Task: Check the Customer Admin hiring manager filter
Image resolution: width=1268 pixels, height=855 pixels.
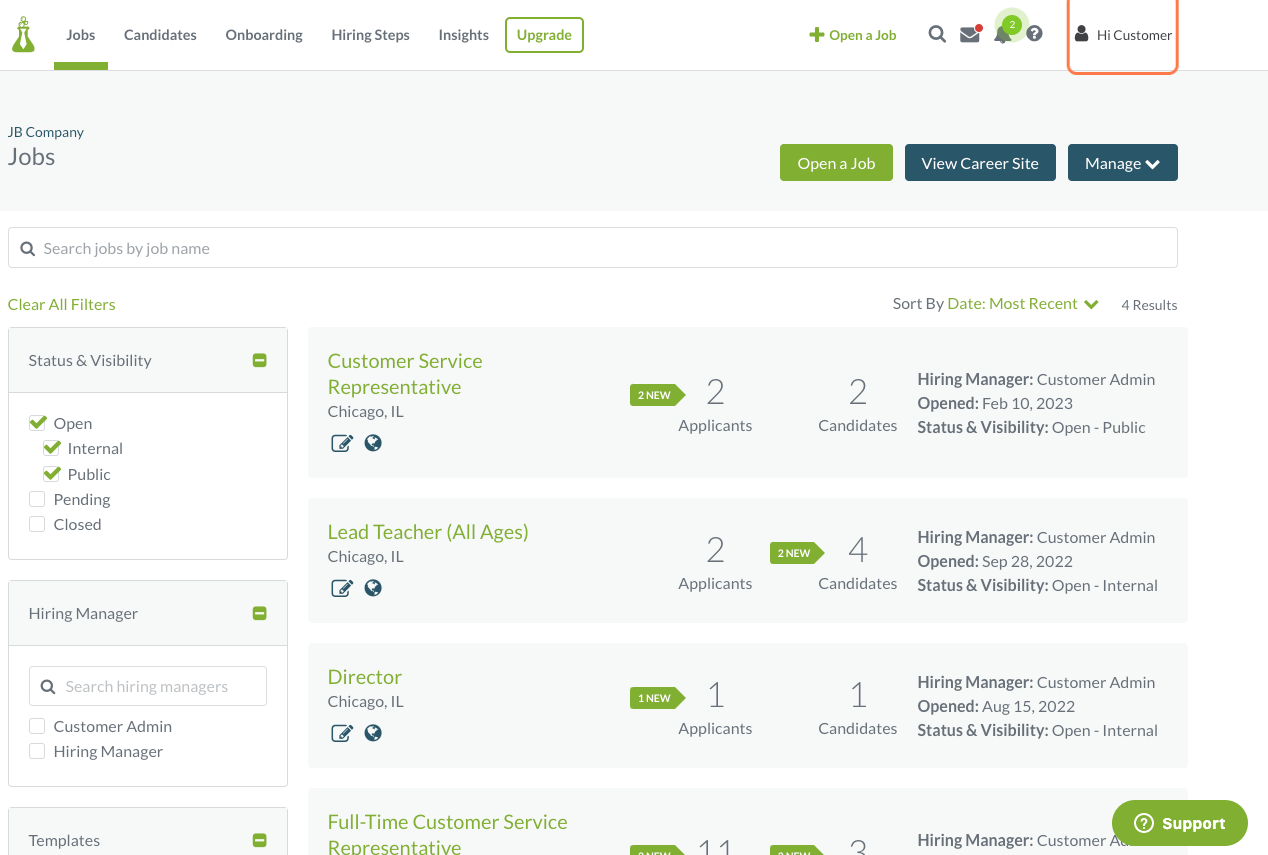Action: pos(37,726)
